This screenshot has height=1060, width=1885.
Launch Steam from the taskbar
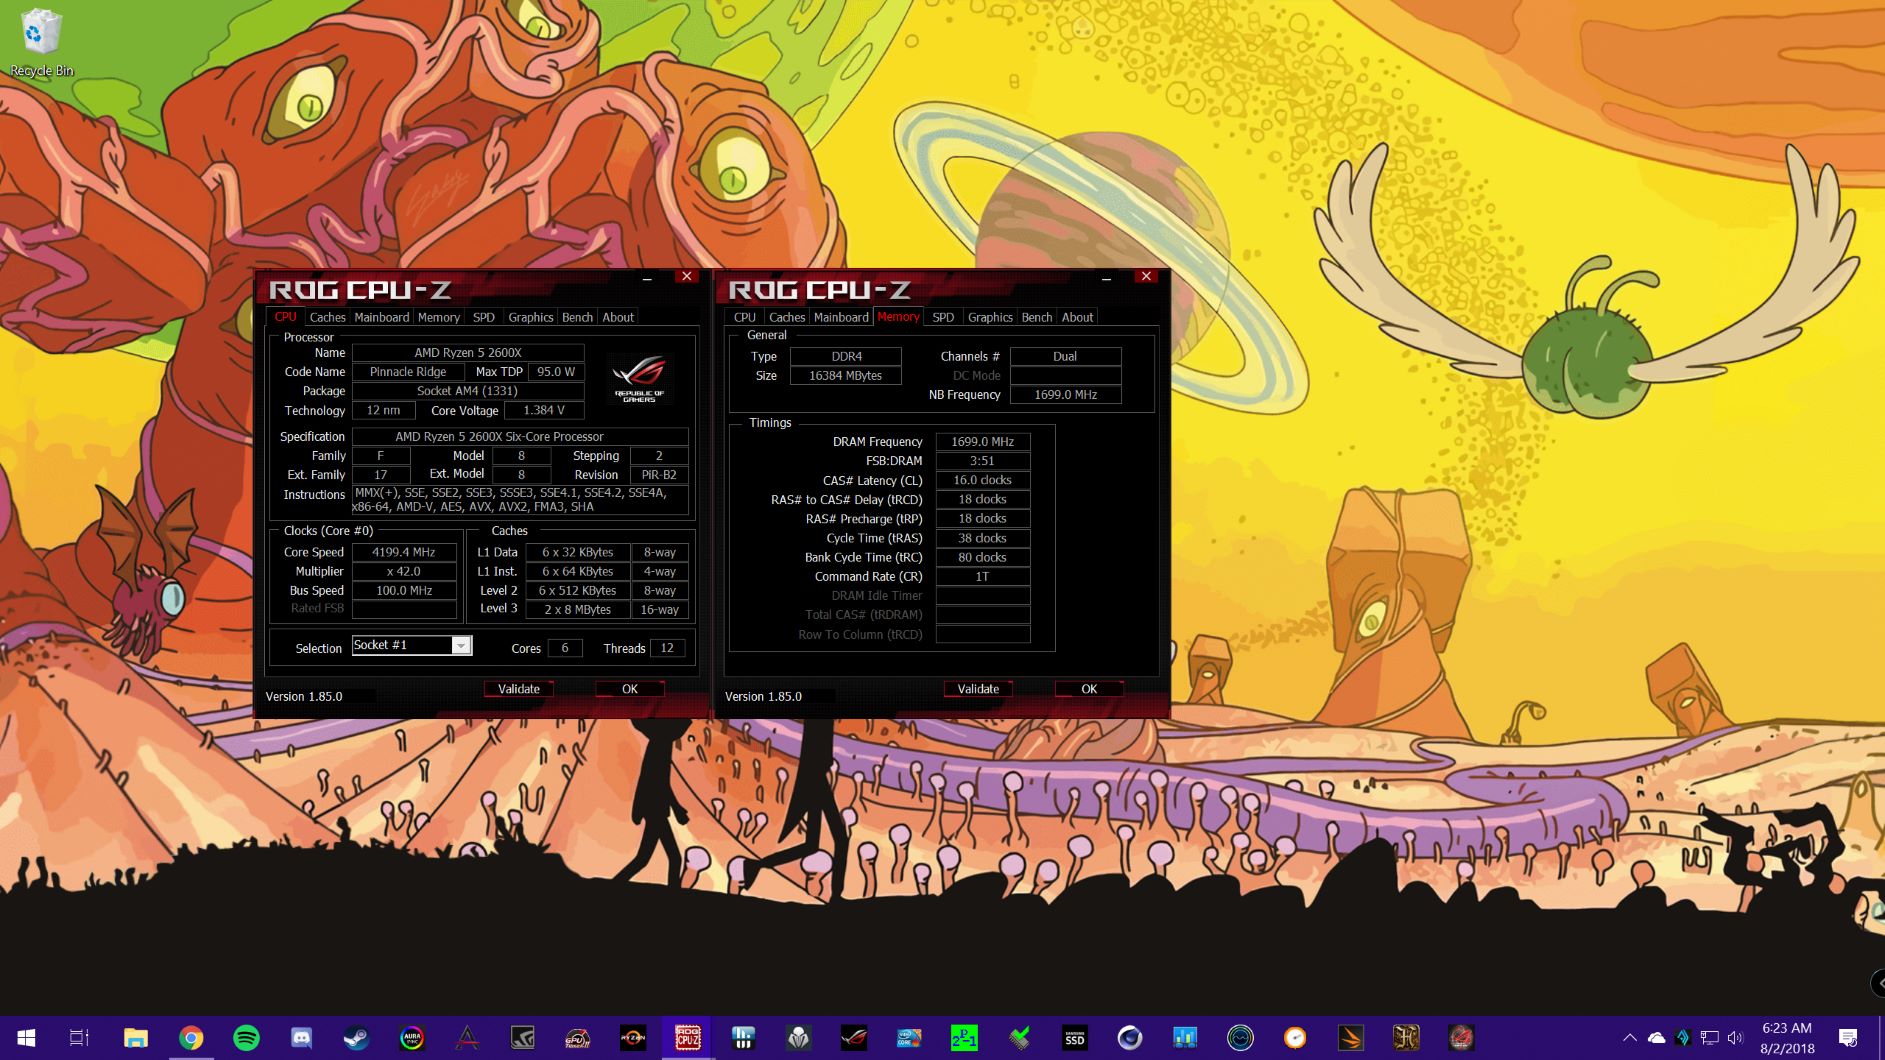356,1038
